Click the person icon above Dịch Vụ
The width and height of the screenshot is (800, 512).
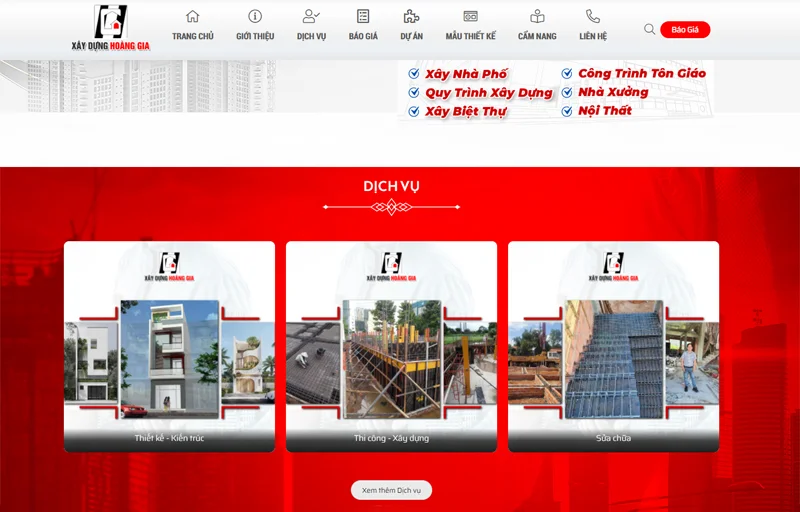311,16
